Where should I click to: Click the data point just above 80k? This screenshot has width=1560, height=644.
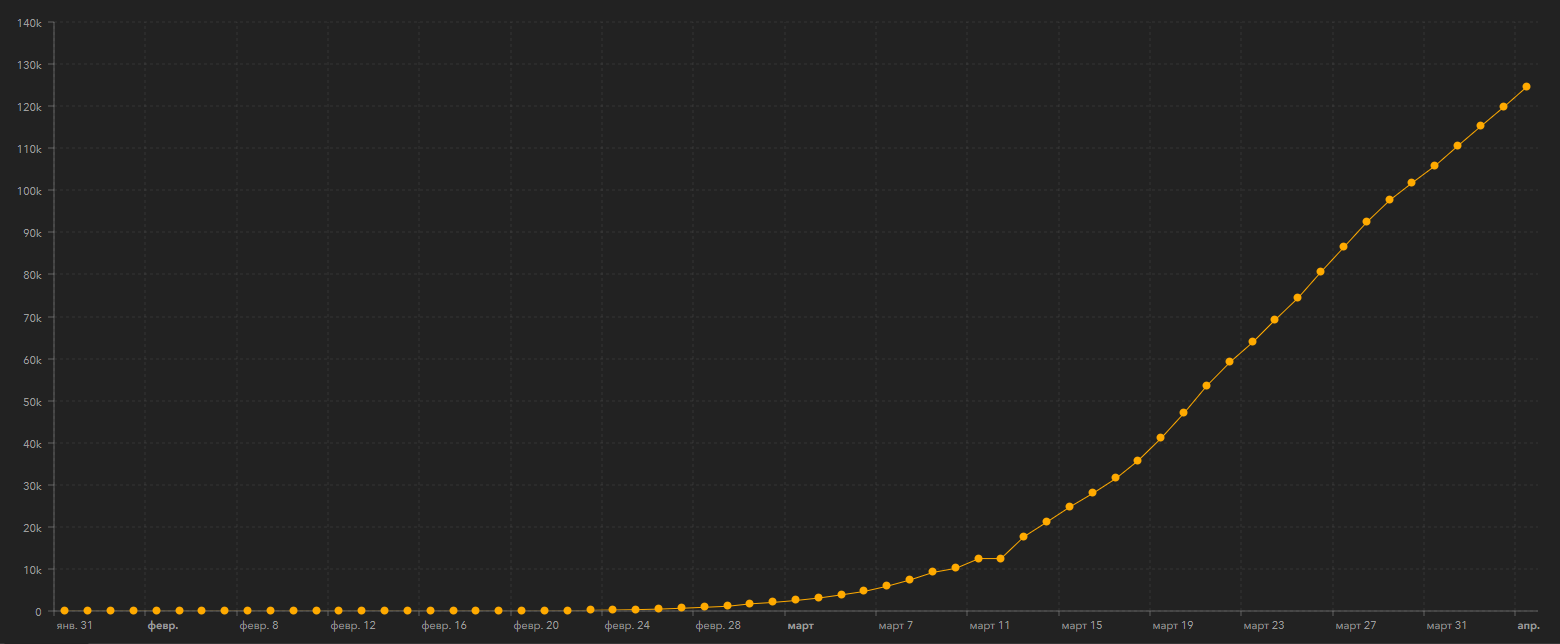coord(1320,272)
